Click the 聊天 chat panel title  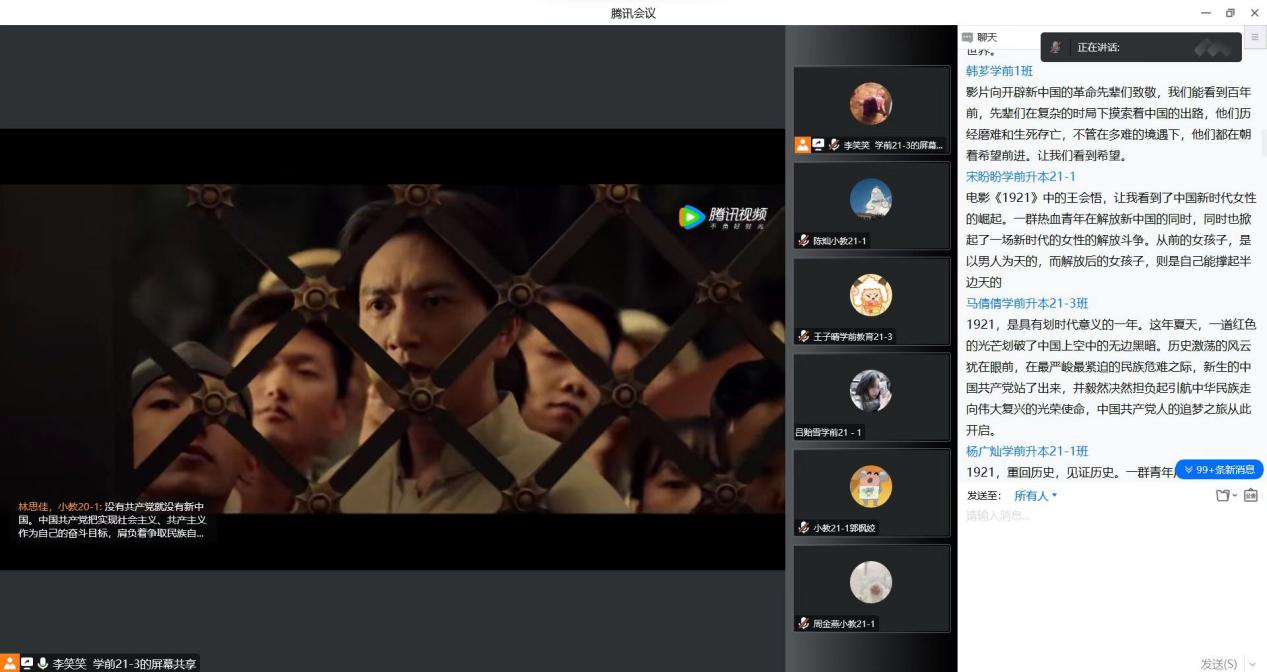(x=987, y=37)
